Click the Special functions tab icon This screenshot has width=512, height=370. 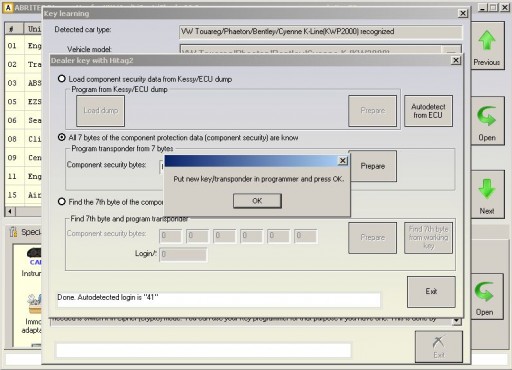pyautogui.click(x=13, y=231)
